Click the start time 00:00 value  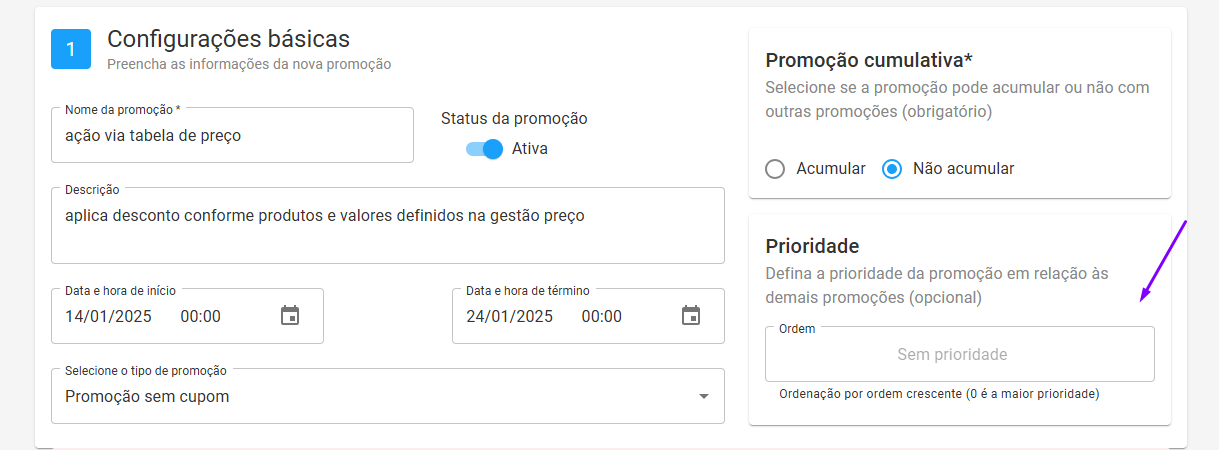pos(201,316)
